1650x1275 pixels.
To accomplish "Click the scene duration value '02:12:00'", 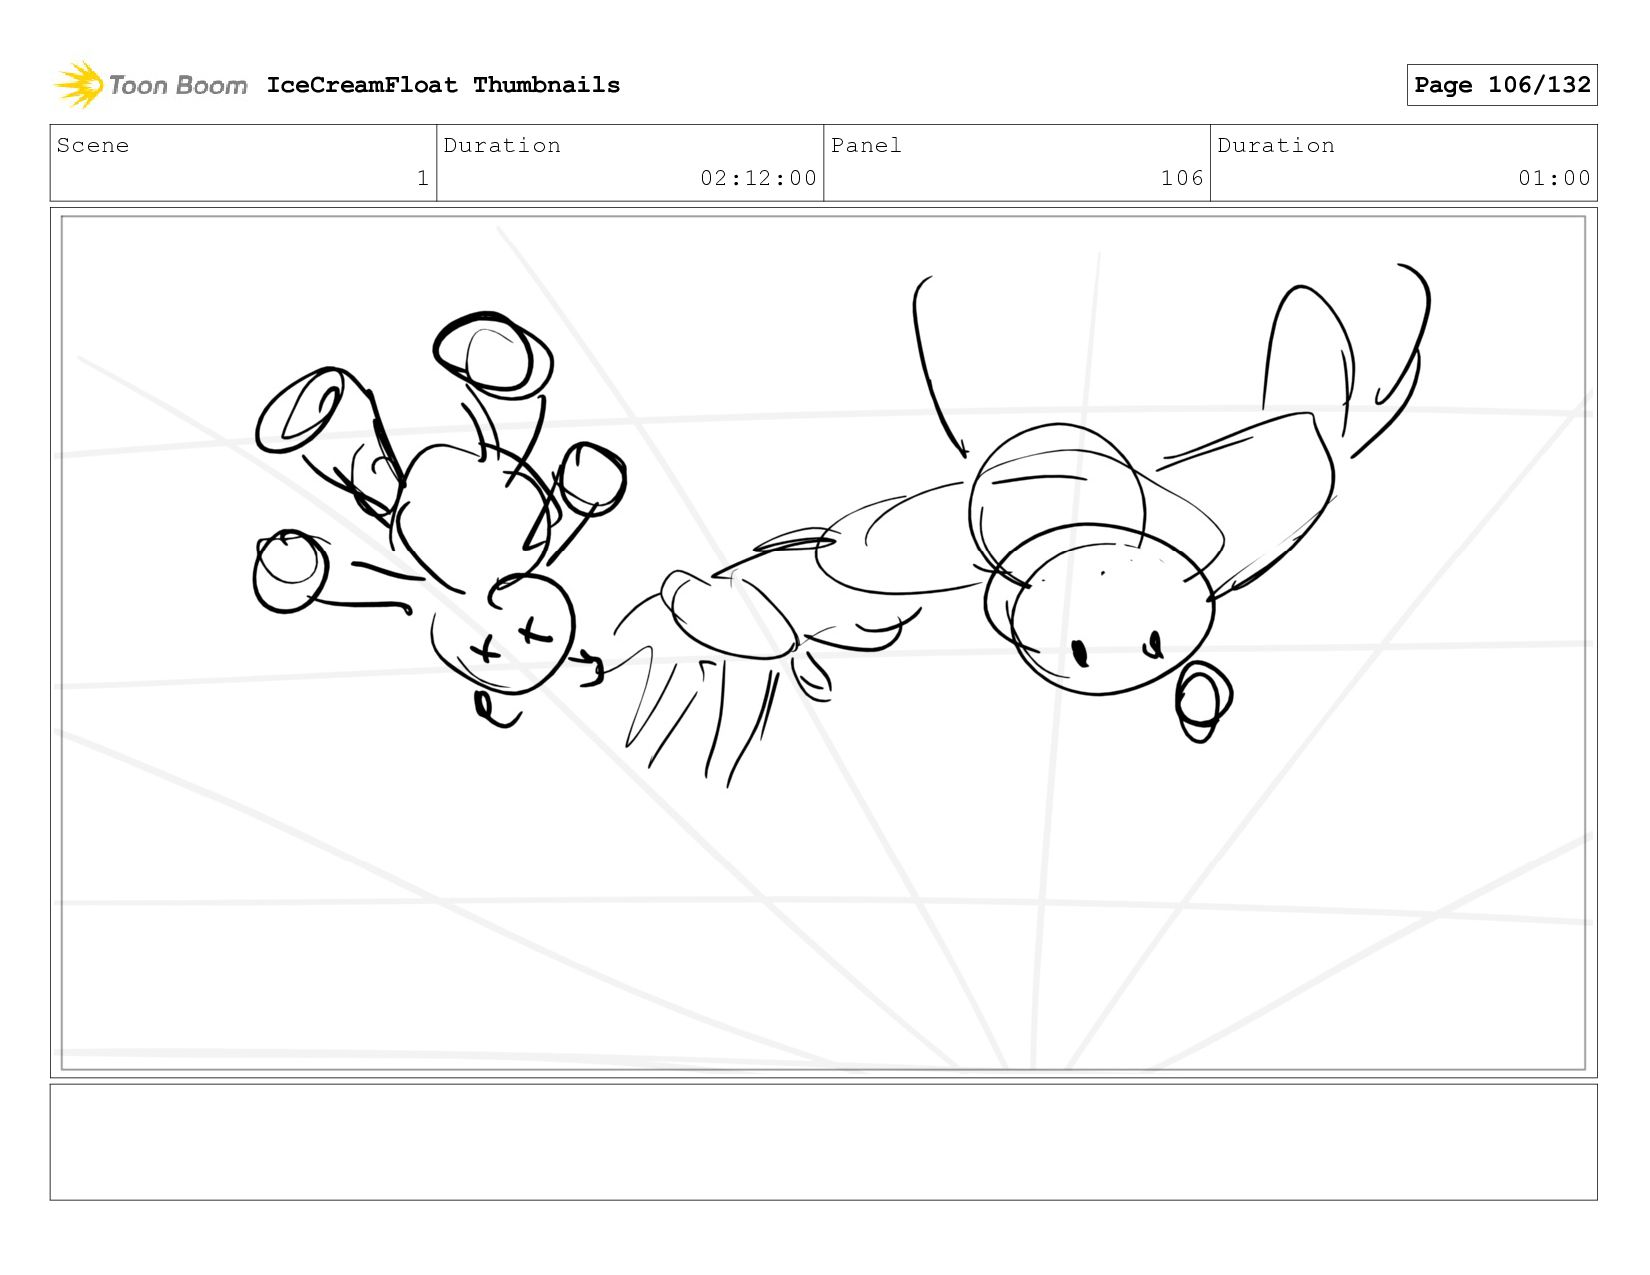I will click(758, 178).
